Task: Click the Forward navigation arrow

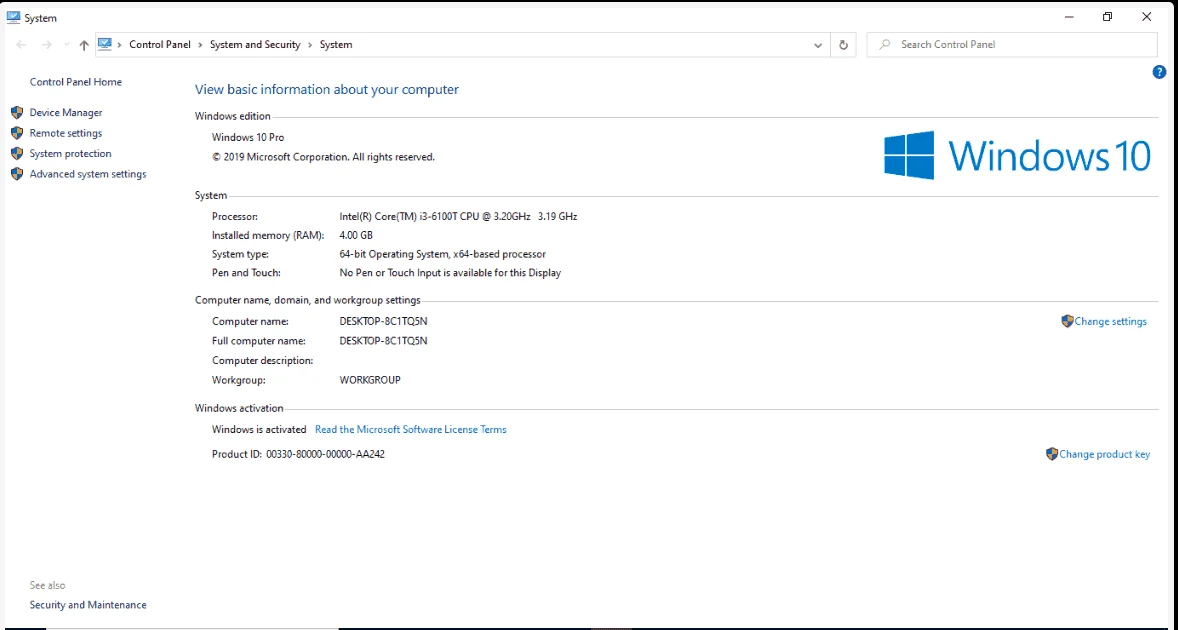Action: tap(47, 45)
